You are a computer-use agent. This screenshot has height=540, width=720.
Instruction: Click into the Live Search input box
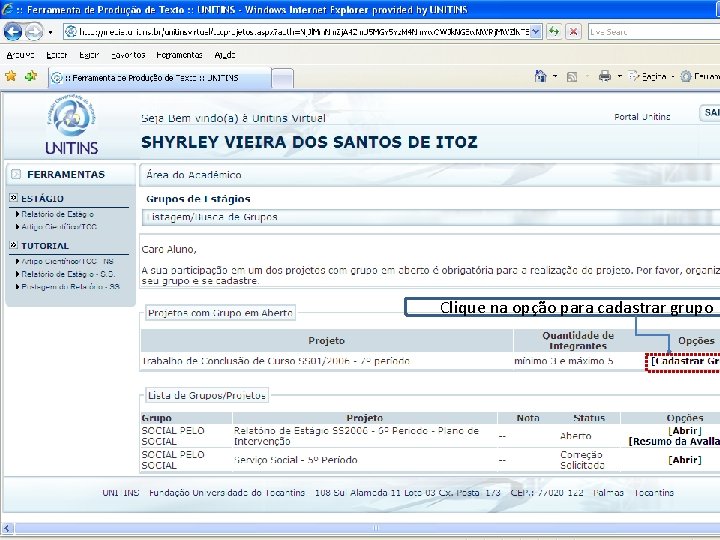pyautogui.click(x=654, y=32)
